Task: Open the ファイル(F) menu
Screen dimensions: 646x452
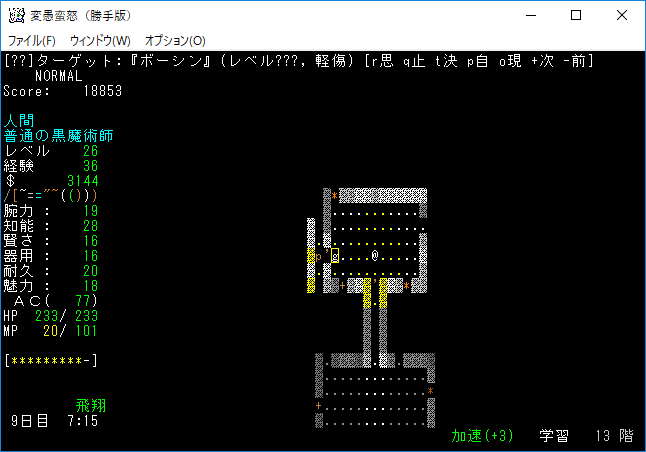Action: 33,41
